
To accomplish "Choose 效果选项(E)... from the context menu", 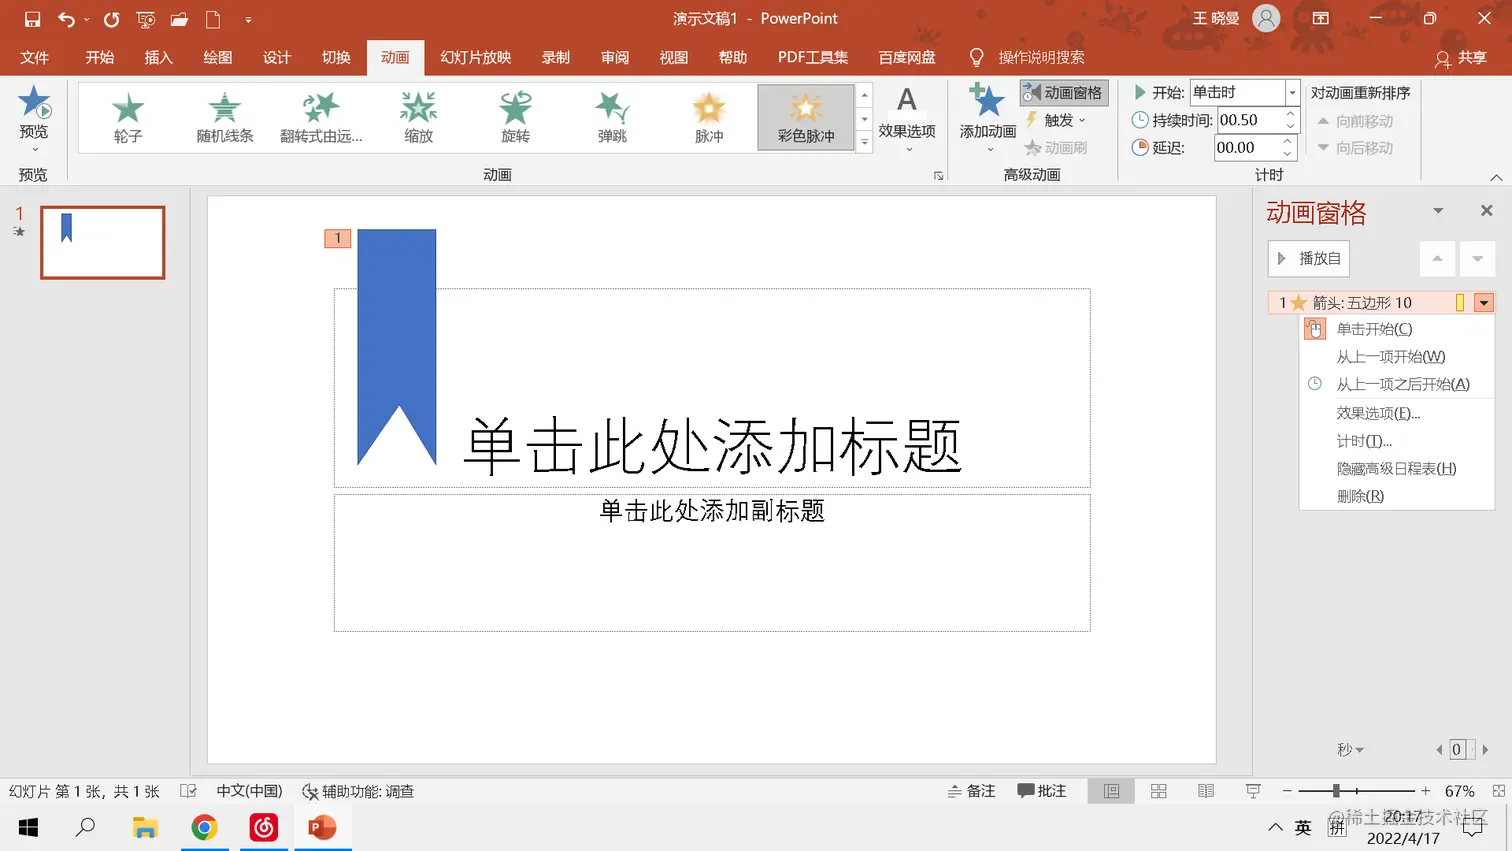I will (x=1397, y=413).
